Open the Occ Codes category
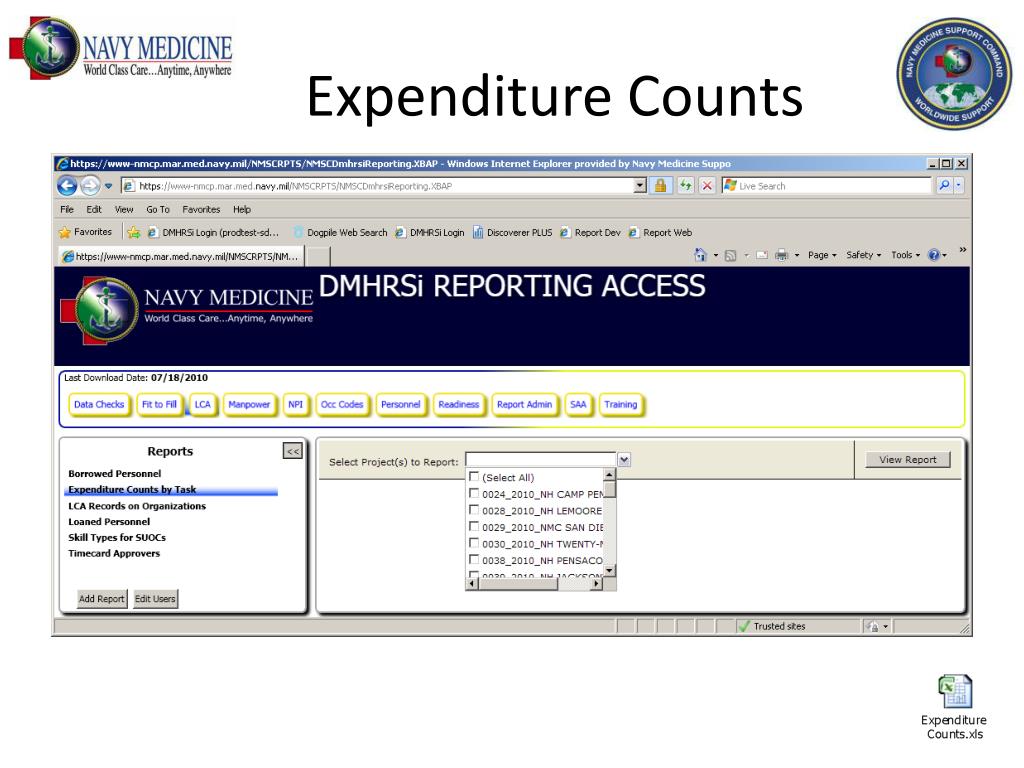This screenshot has height=768, width=1024. (x=342, y=405)
